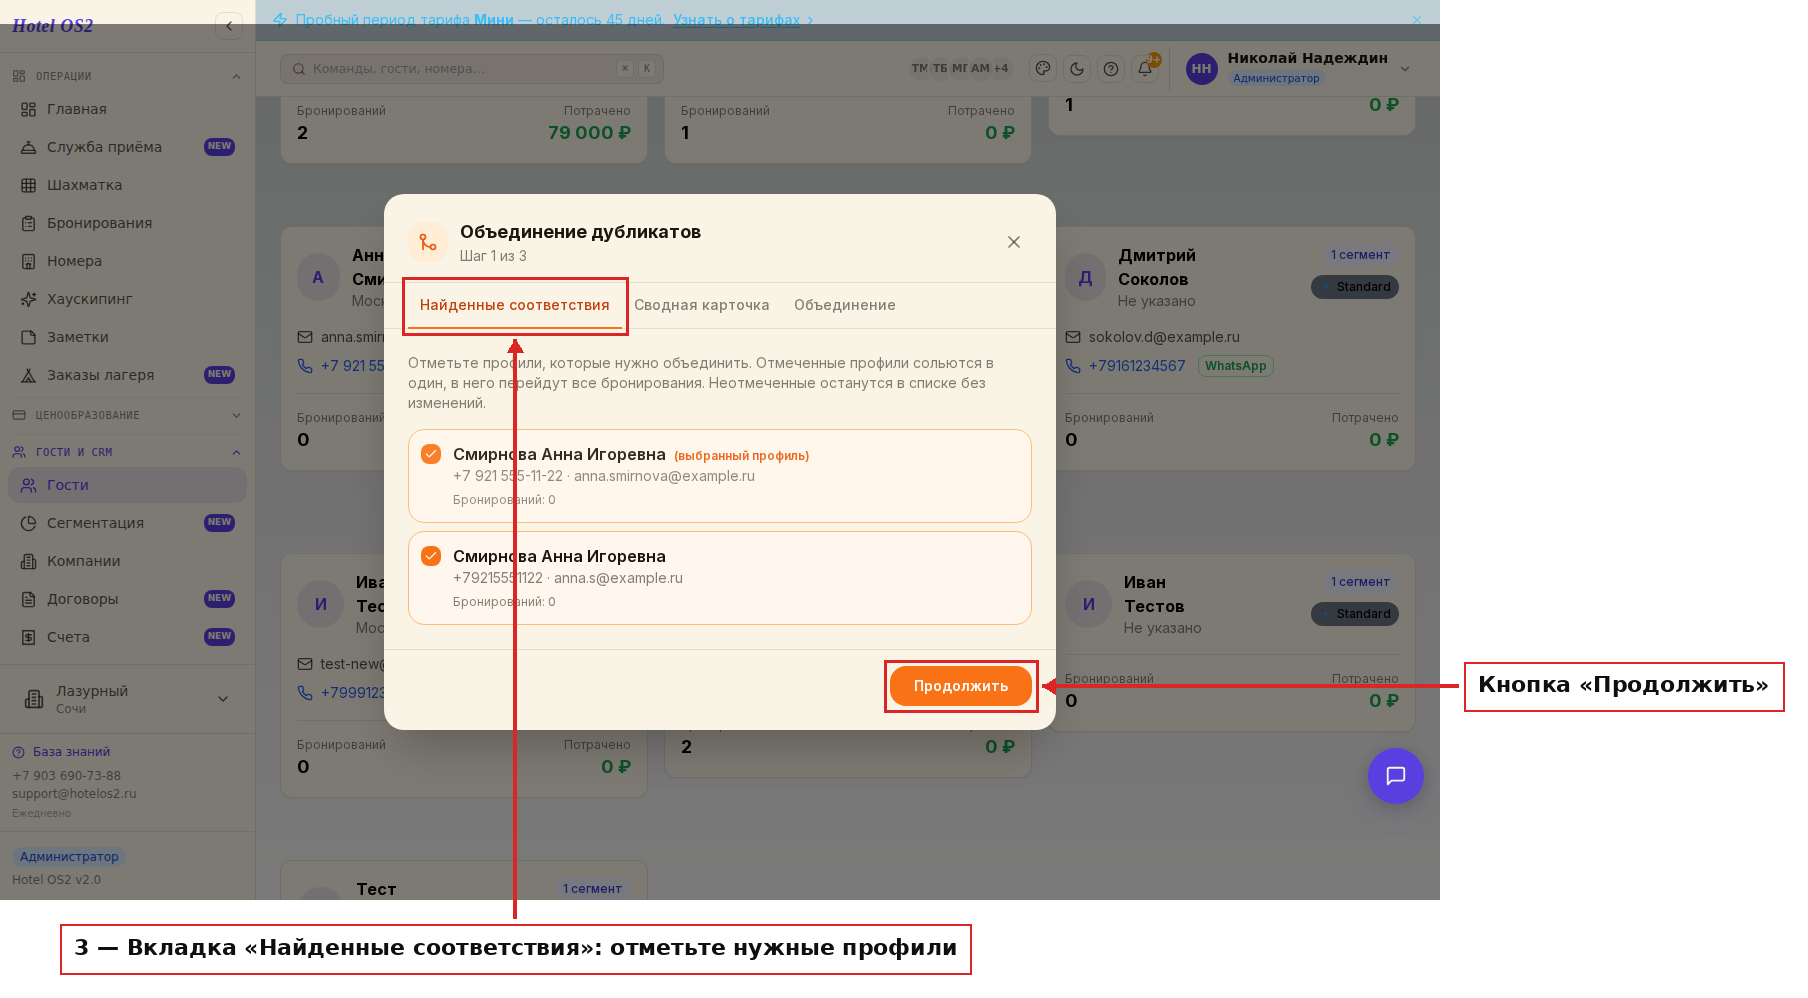Screen dimensions: 1808x998
Task: Expand the ЦЕНООБРАЗОВАНИЕ section
Action: 127,415
